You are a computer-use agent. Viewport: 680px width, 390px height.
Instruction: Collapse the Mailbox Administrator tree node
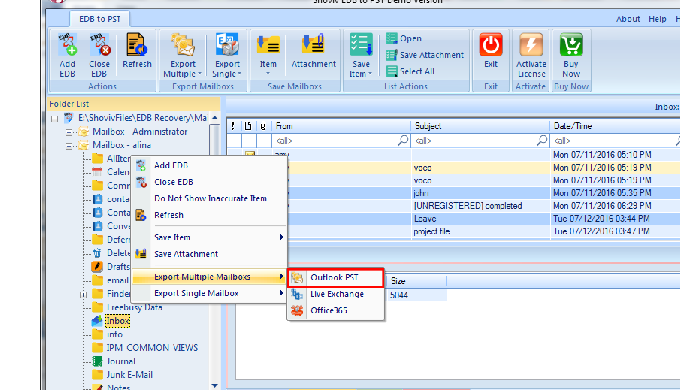[69, 132]
